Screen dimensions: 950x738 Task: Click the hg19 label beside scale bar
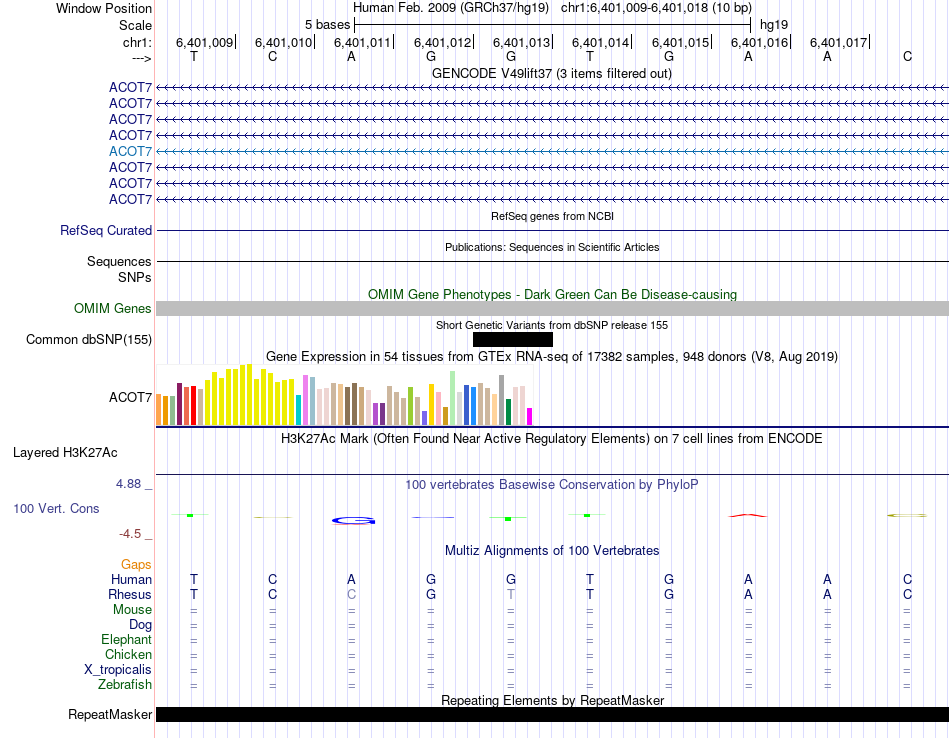click(774, 25)
